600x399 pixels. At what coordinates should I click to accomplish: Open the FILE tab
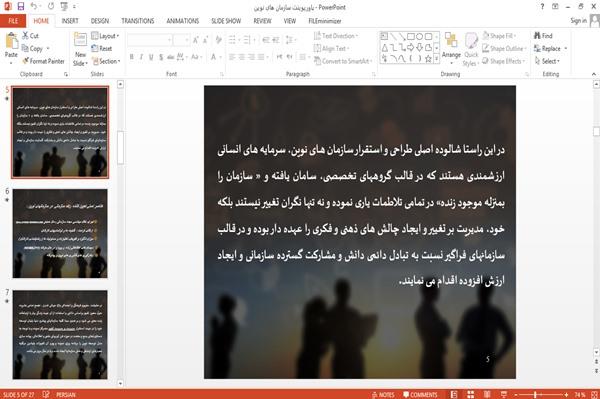(13, 21)
